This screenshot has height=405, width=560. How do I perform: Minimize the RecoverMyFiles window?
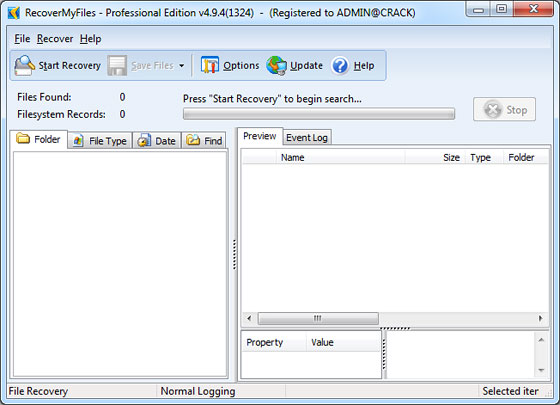pyautogui.click(x=479, y=10)
